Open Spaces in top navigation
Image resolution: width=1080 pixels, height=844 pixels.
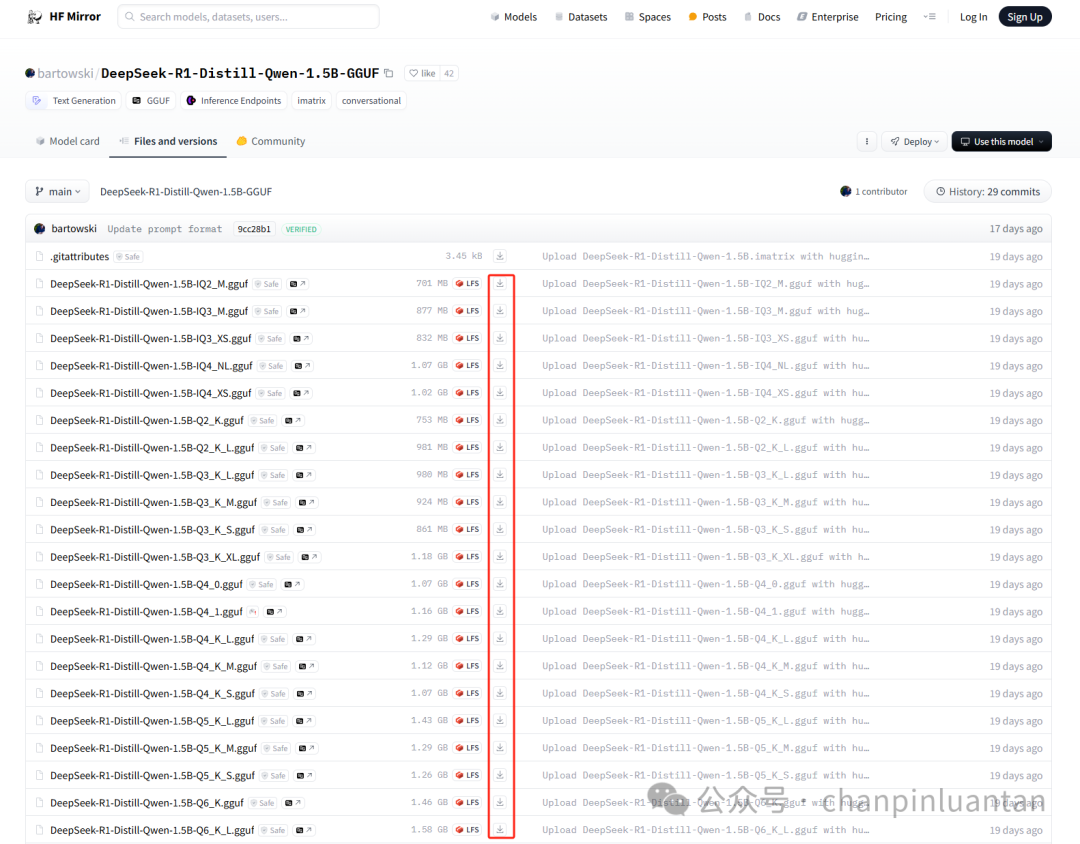click(x=647, y=17)
